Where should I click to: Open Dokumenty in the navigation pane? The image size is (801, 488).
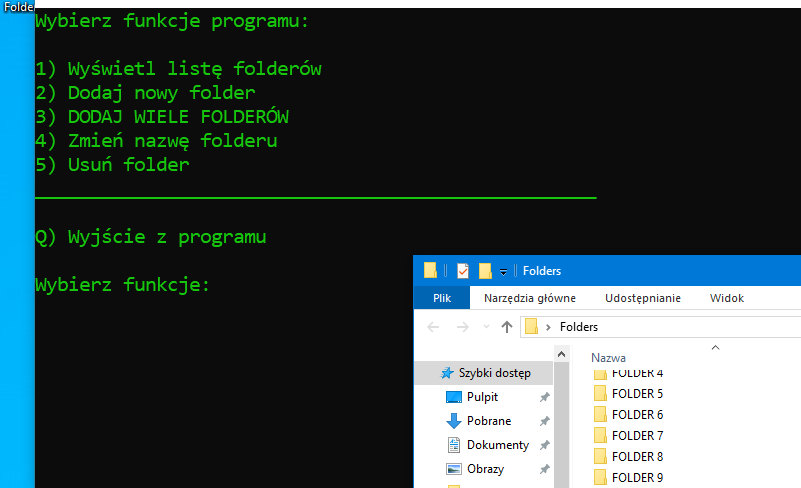(x=497, y=445)
